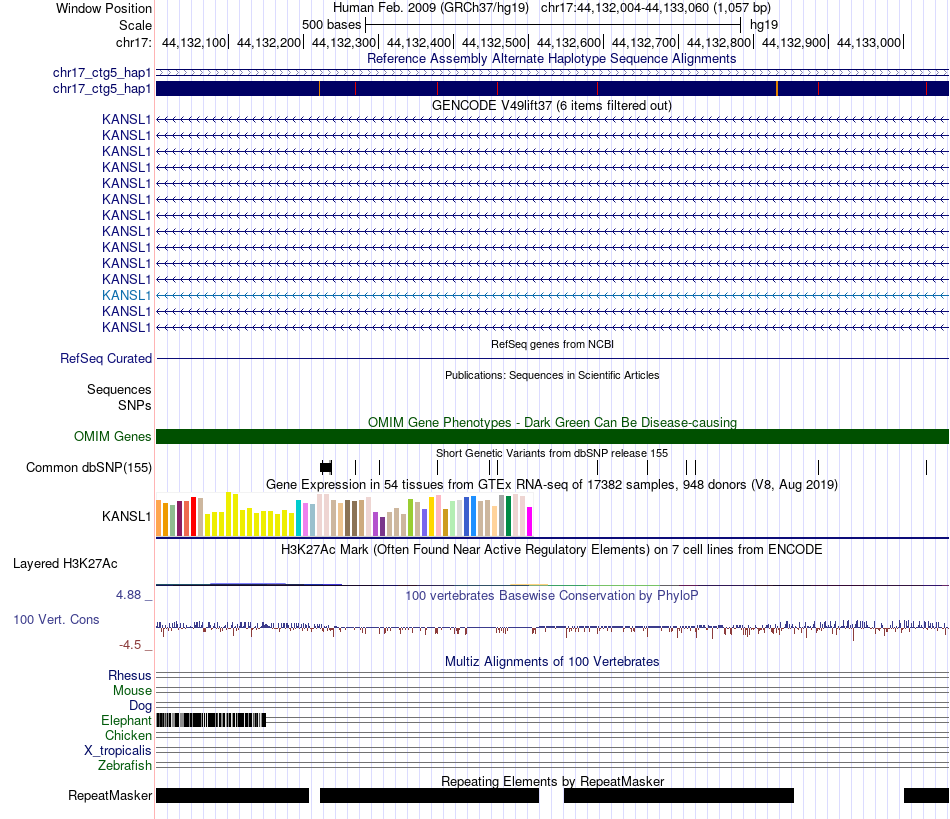Click the light-blue KANSL1 transcript arrow line
This screenshot has width=950, height=819.
[x=552, y=296]
